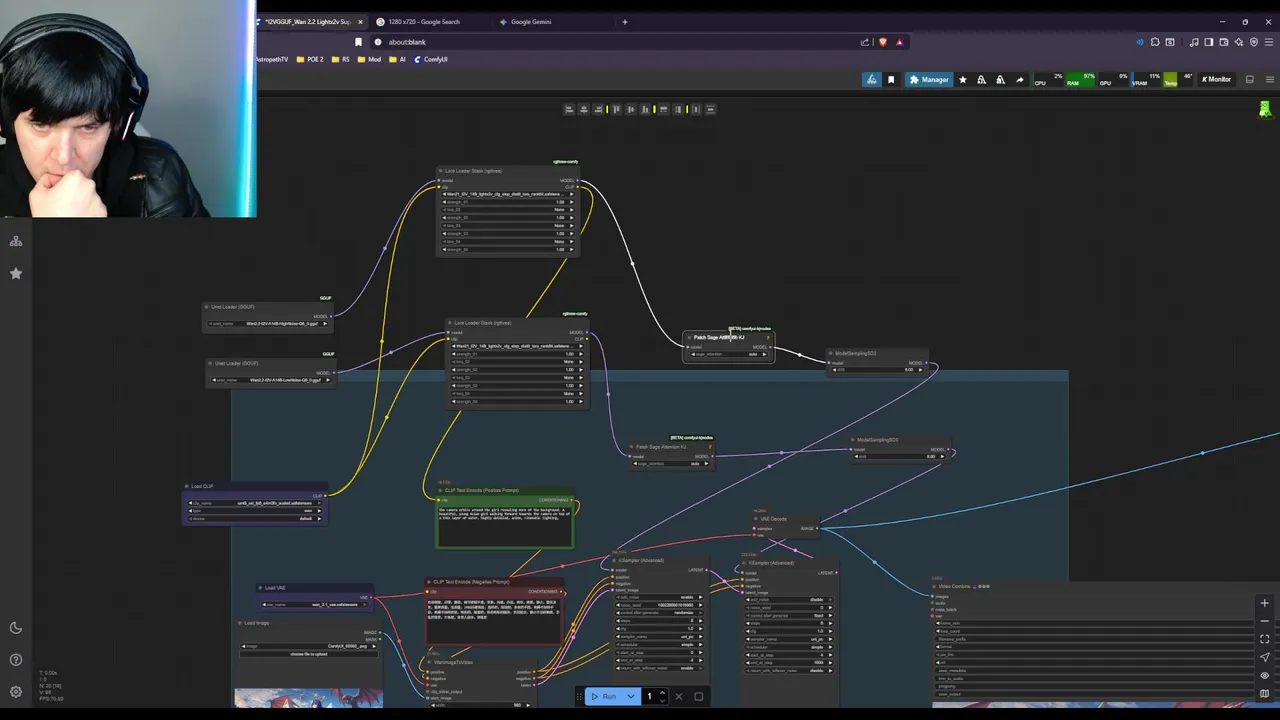Adjust shift value in upper ModelSamplingSD3 node
Viewport: 1280px width, 720px height.
[x=876, y=369]
